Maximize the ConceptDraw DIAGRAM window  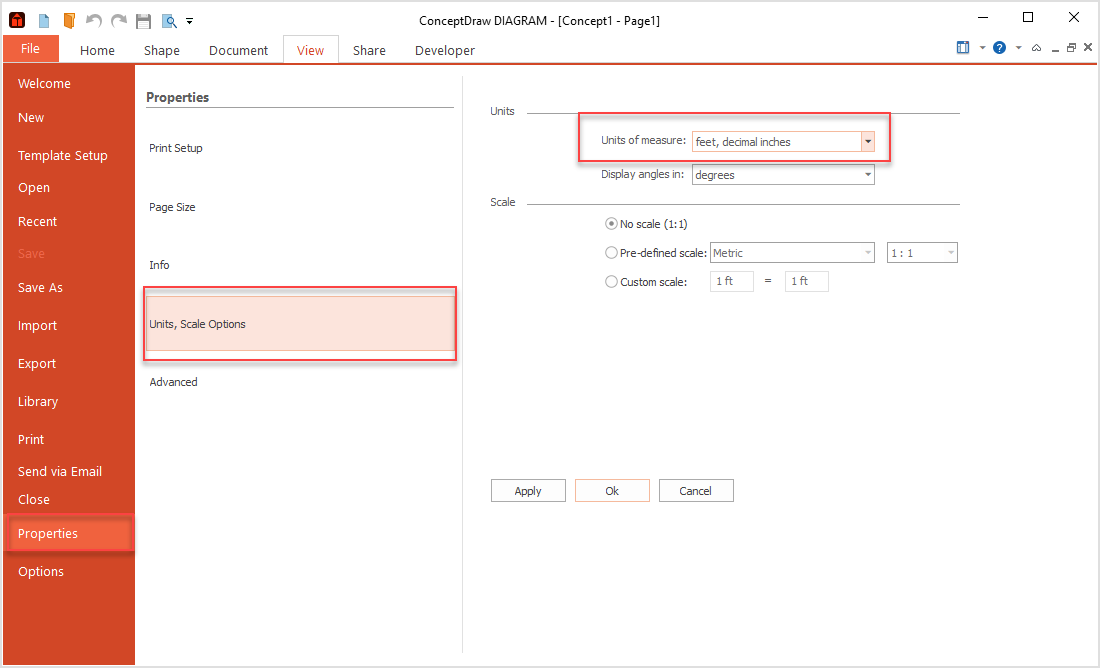[1028, 18]
